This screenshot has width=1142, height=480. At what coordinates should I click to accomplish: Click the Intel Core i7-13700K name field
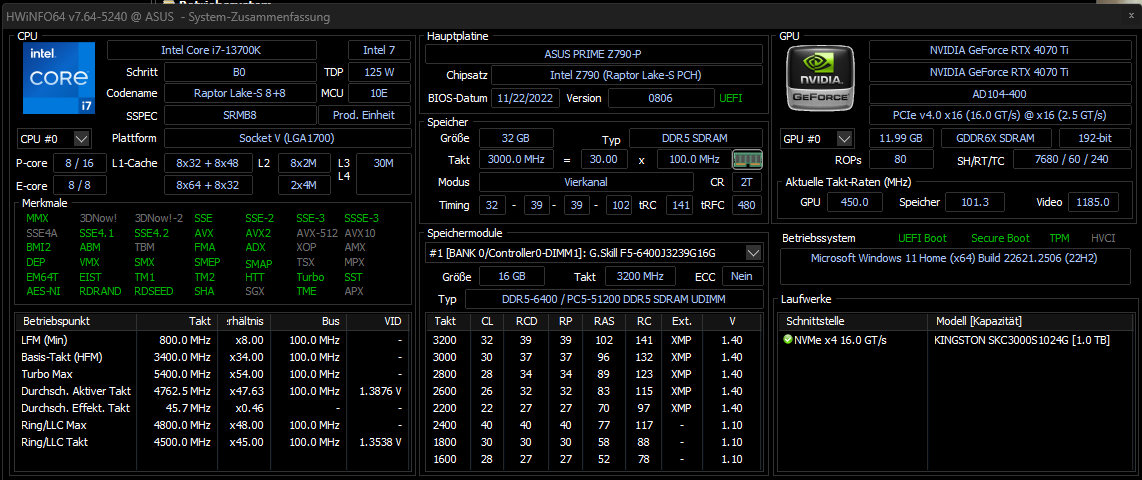212,50
